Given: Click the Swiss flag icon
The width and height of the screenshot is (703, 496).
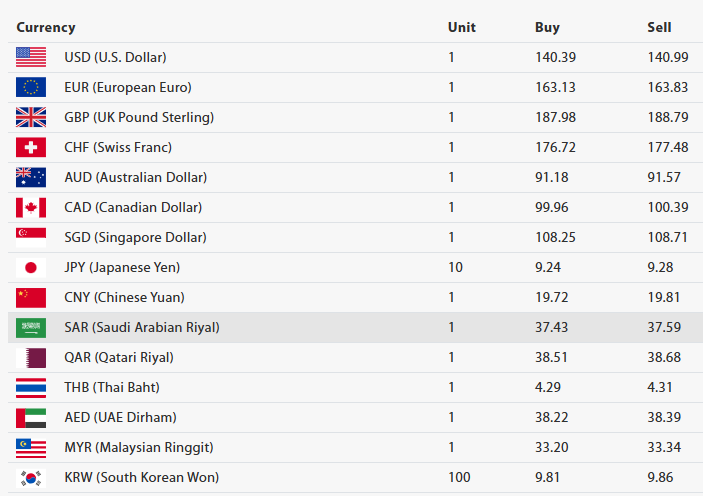Looking at the screenshot, I should [31, 147].
